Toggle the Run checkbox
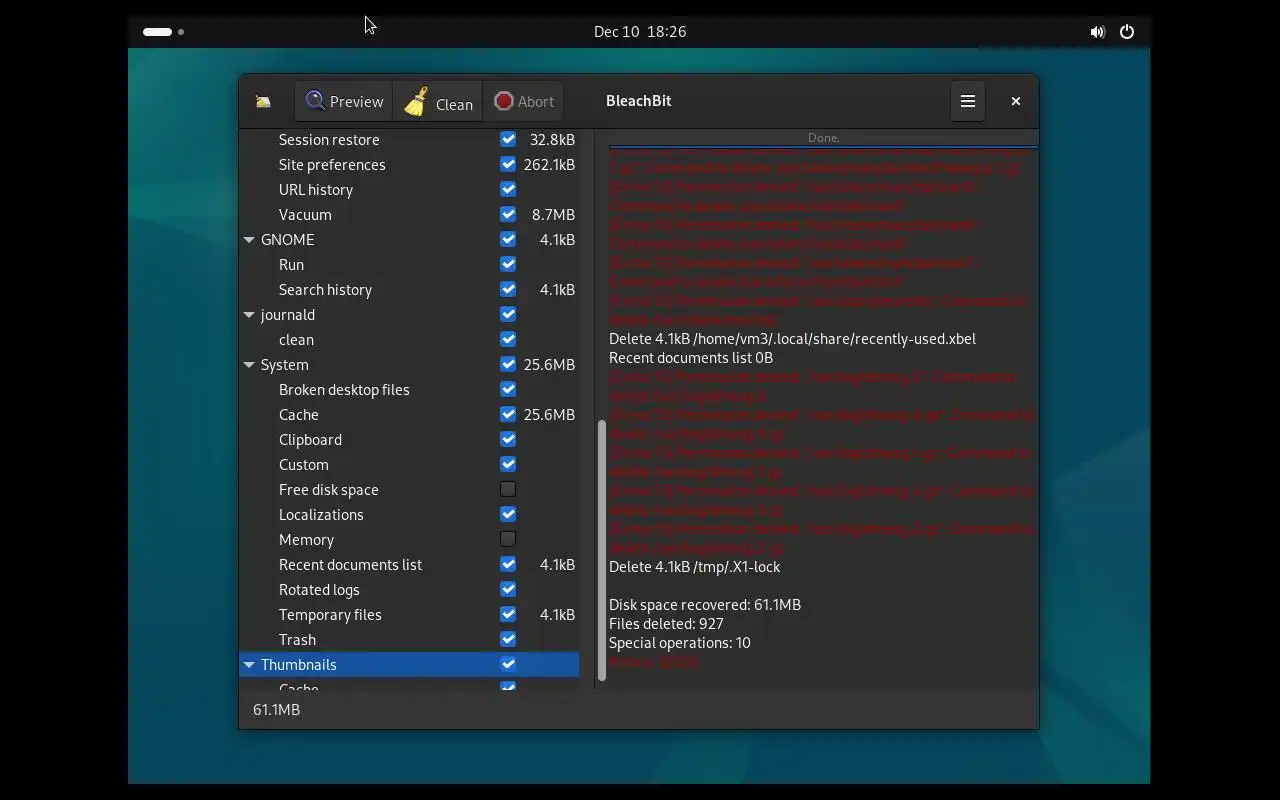This screenshot has width=1280, height=800. click(x=508, y=265)
